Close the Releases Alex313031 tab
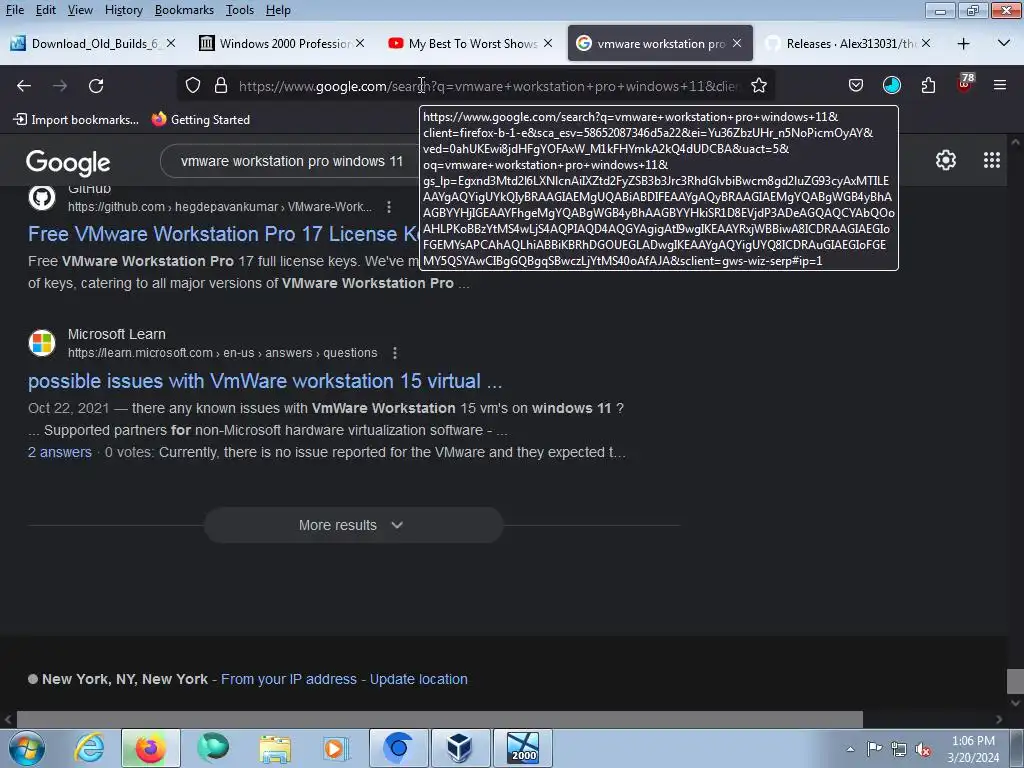Viewport: 1024px width, 768px height. pyautogui.click(x=925, y=43)
